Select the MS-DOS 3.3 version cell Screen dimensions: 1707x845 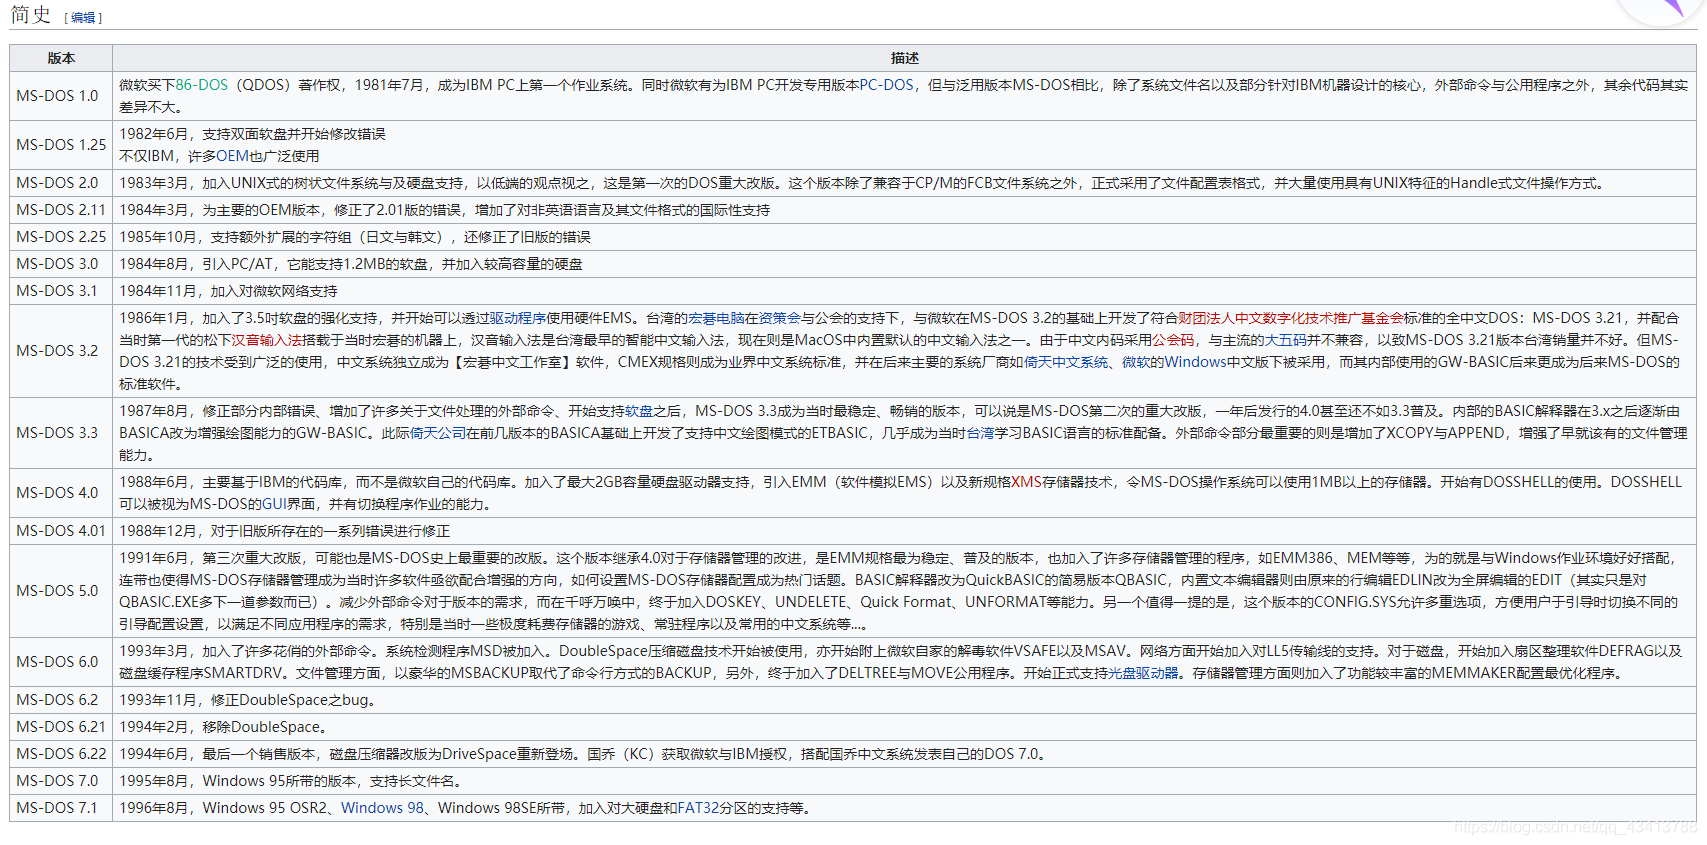click(61, 433)
